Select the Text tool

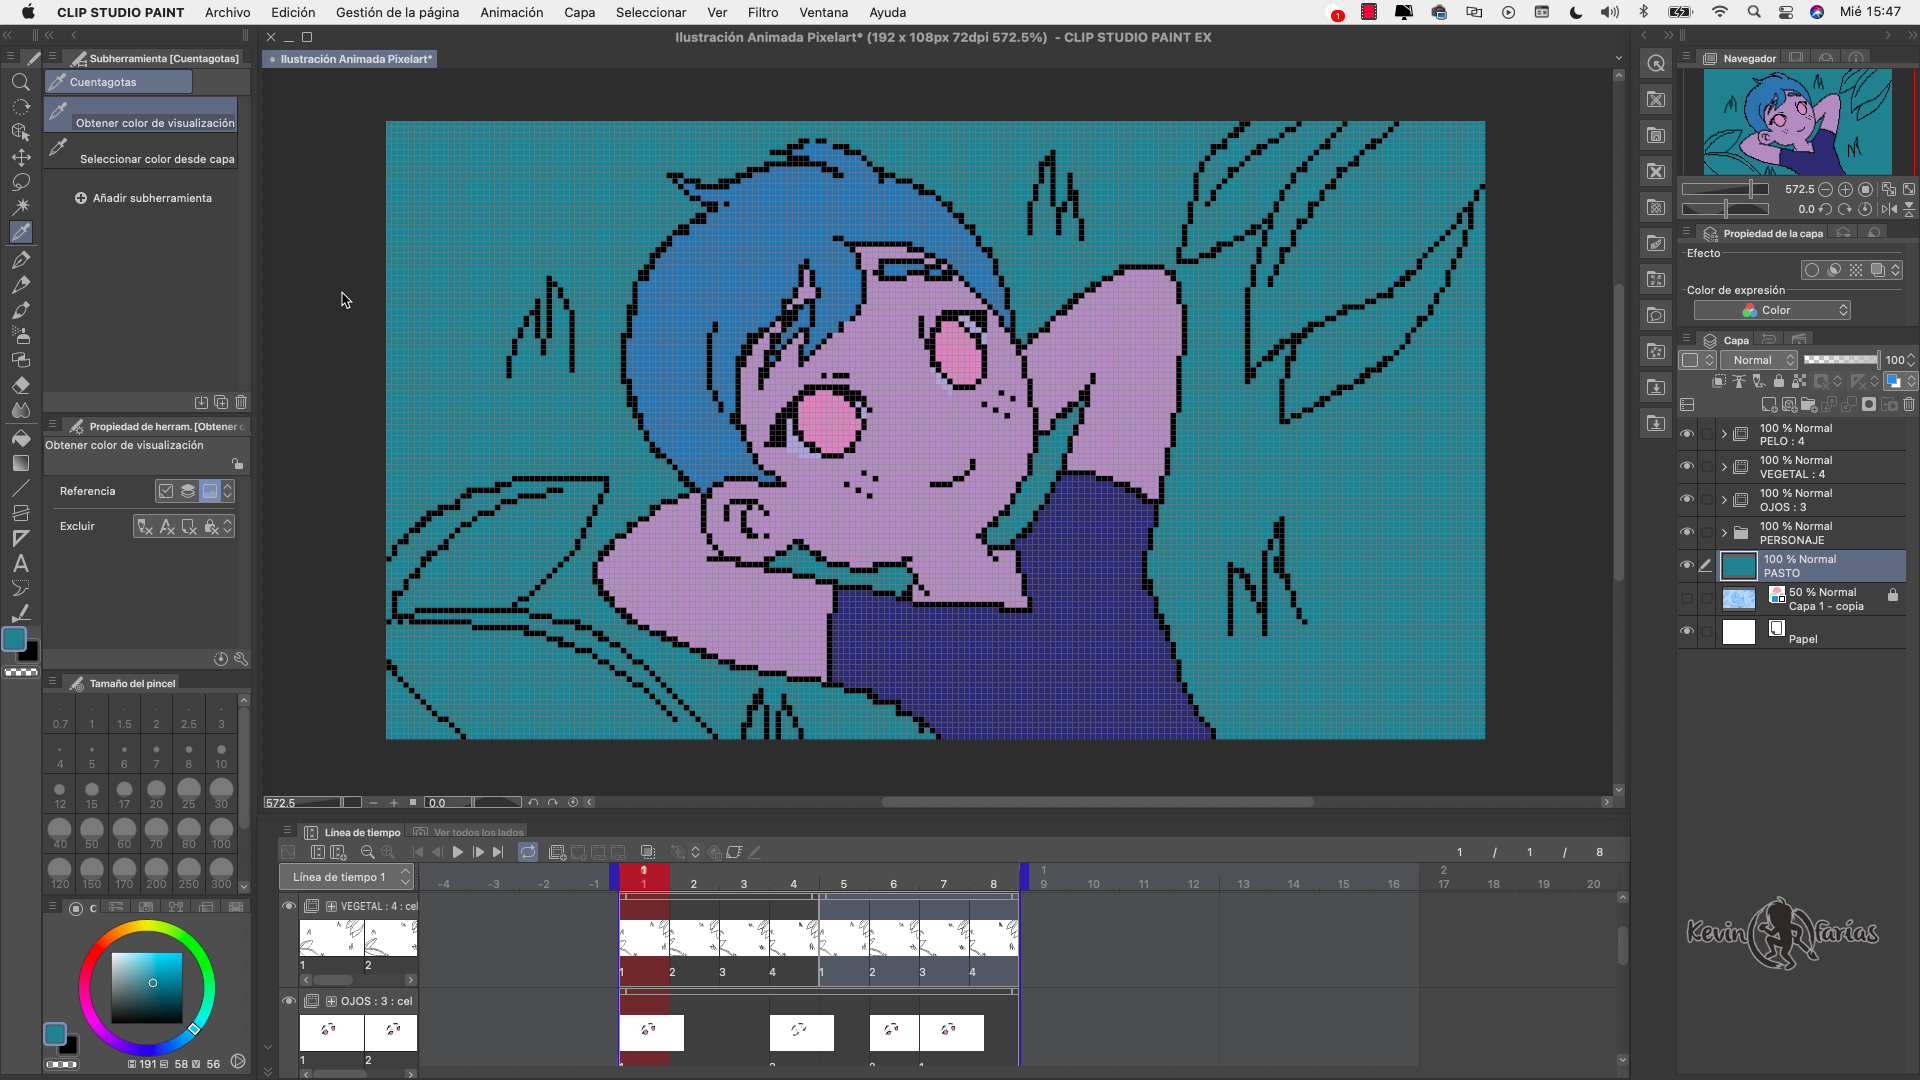coord(21,563)
